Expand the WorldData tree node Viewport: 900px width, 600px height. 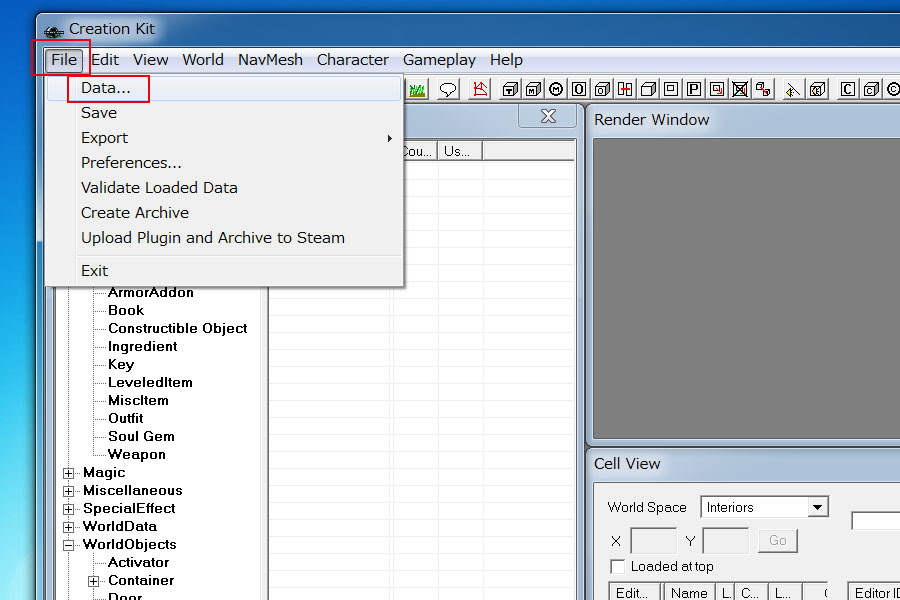[x=68, y=527]
